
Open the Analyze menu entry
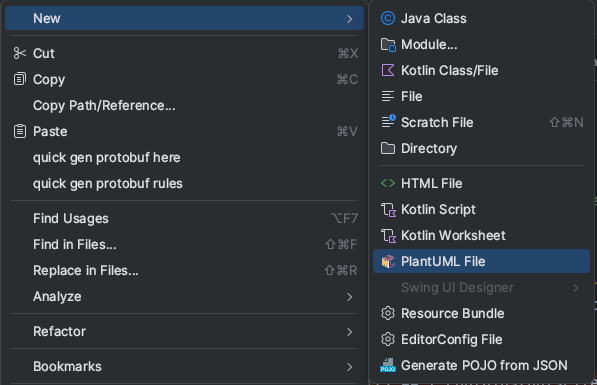point(184,296)
